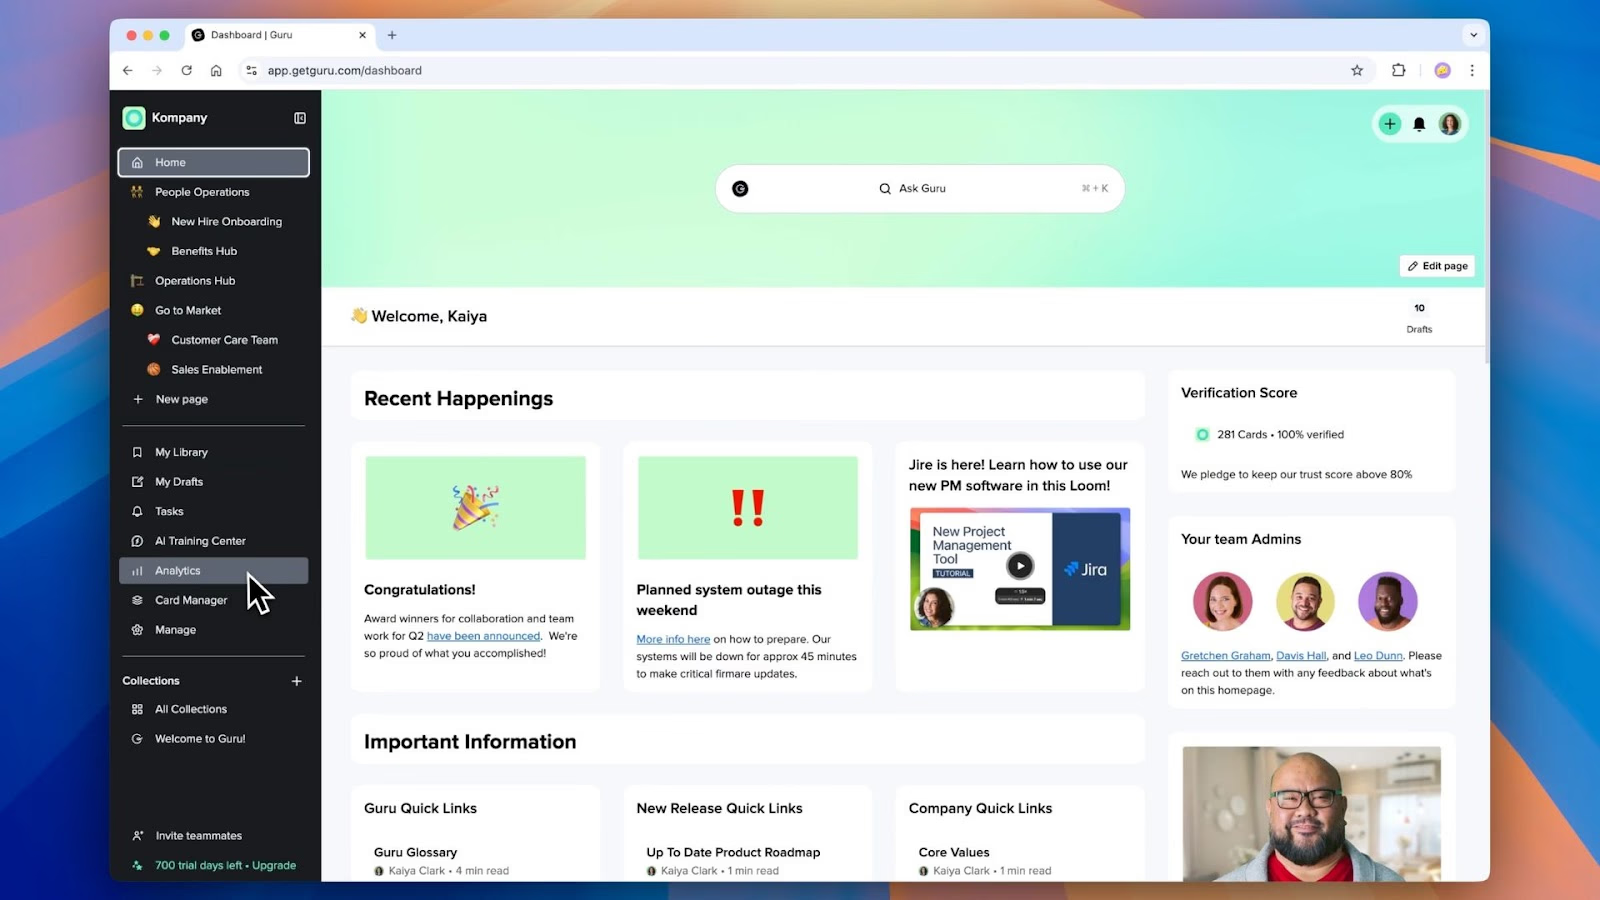This screenshot has width=1600, height=900.
Task: Click the address bar URL
Action: pos(344,70)
